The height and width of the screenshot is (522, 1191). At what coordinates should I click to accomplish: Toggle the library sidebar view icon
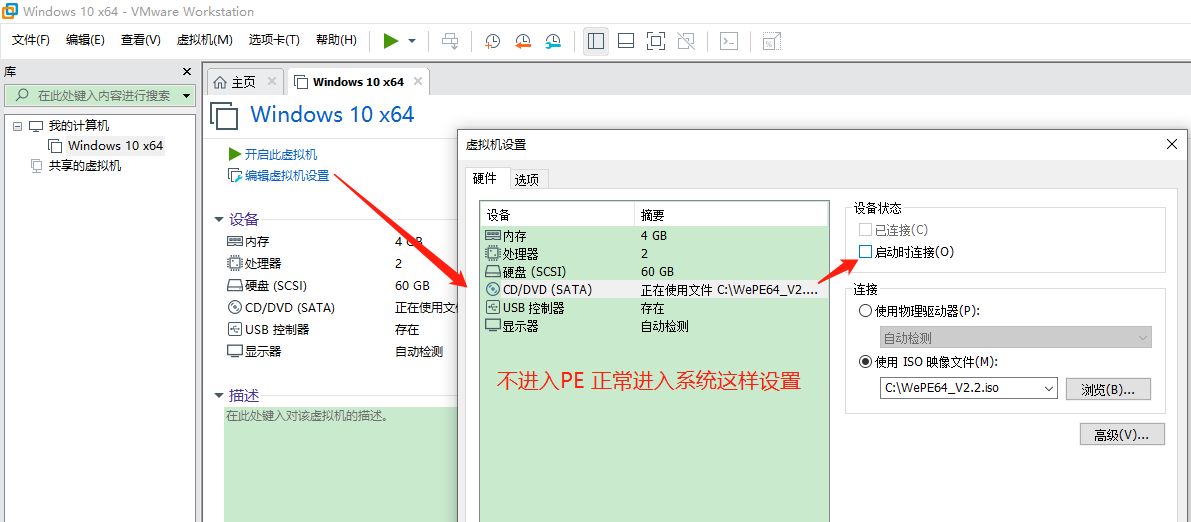coord(596,41)
